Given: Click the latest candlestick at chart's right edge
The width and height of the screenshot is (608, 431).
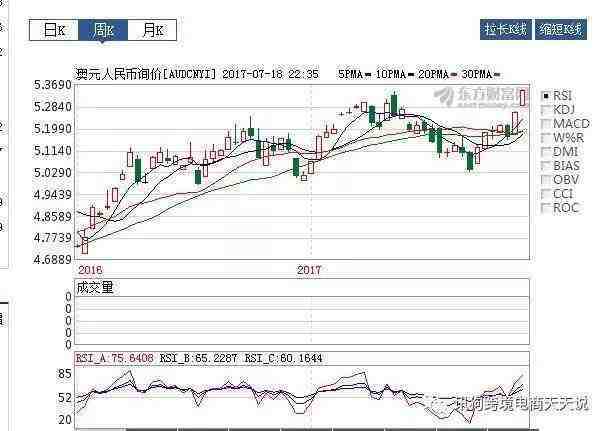Looking at the screenshot, I should (523, 97).
